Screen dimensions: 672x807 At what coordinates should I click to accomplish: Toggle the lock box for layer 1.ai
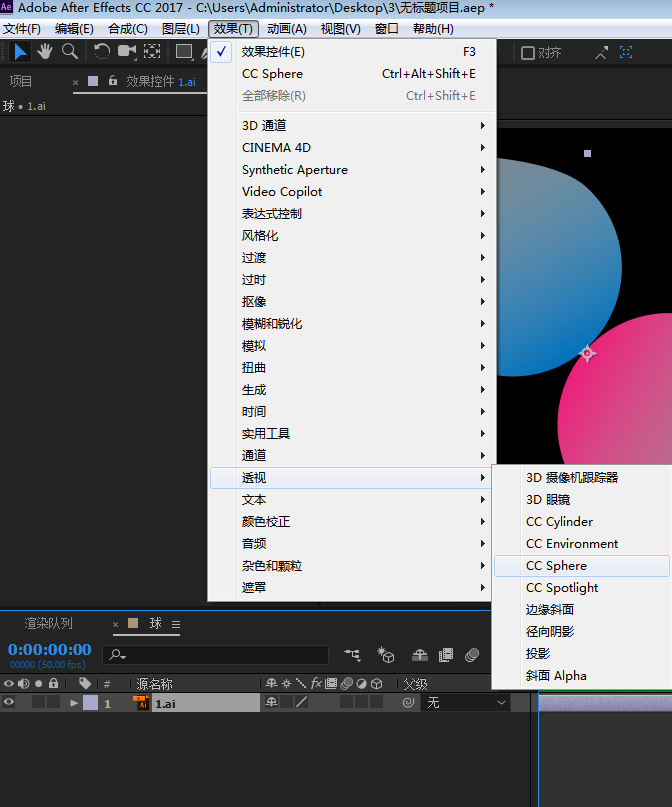point(54,702)
